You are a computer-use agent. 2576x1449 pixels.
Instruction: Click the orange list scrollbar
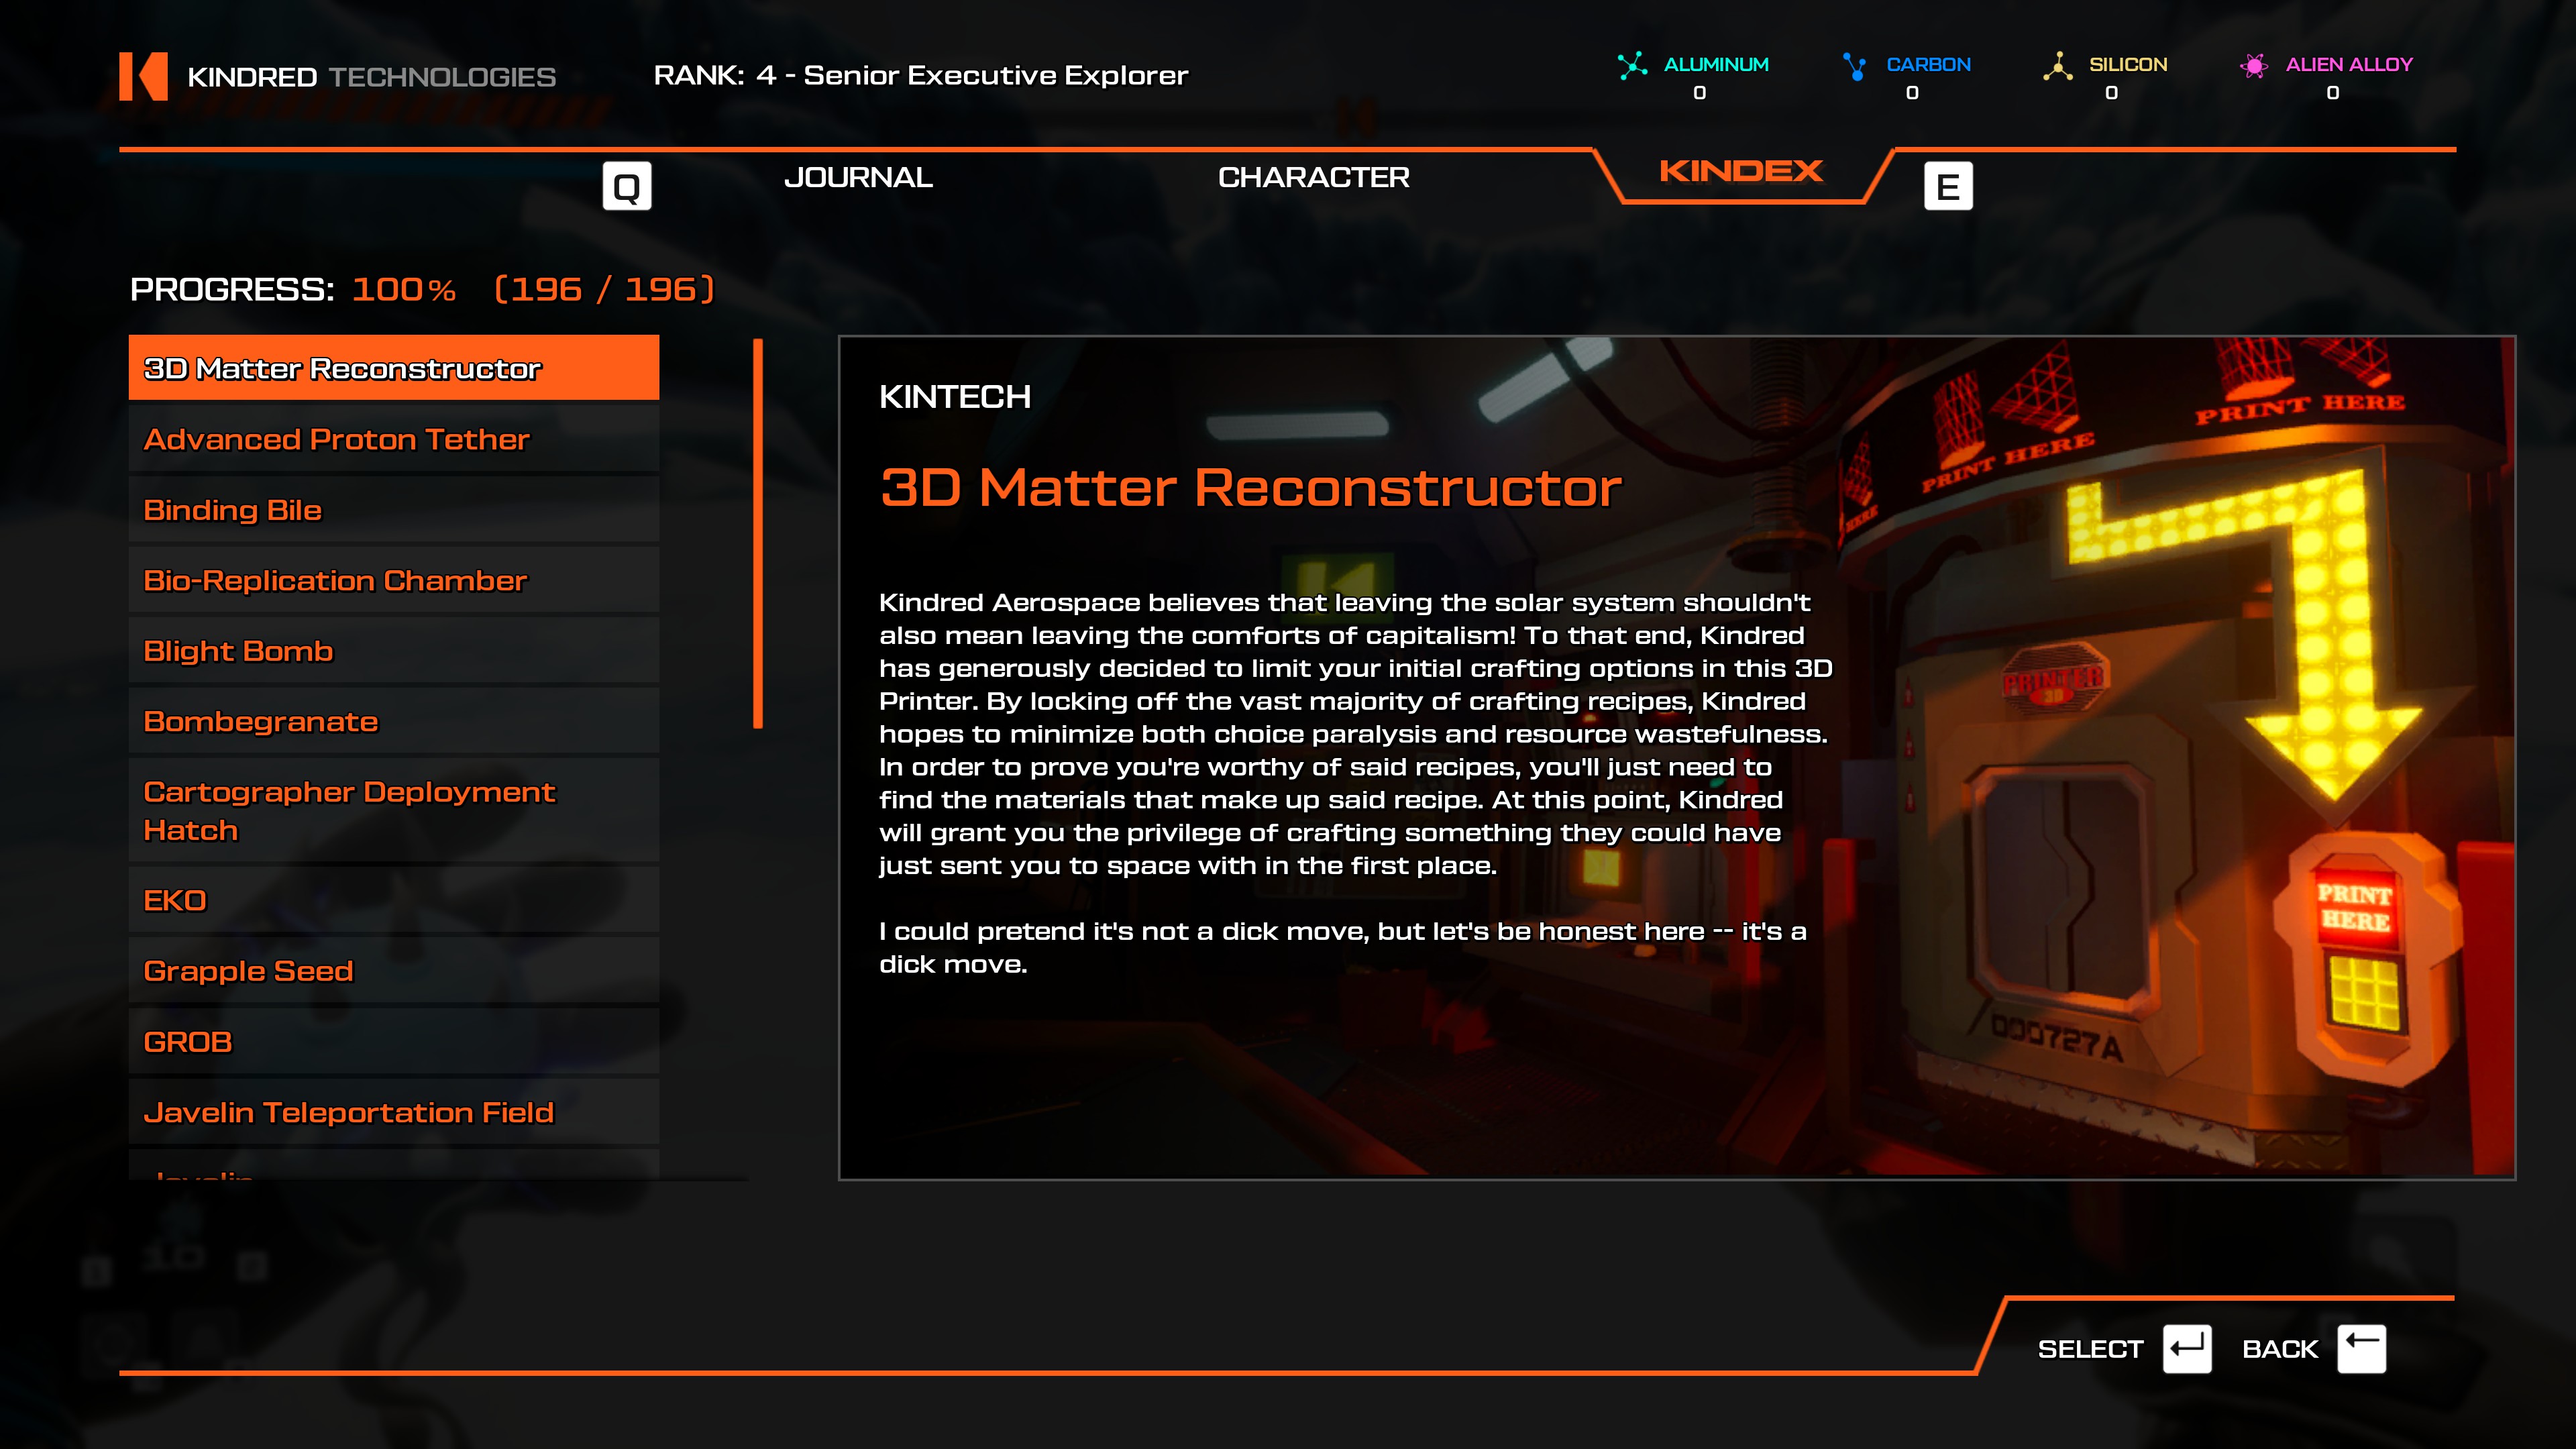pos(758,533)
